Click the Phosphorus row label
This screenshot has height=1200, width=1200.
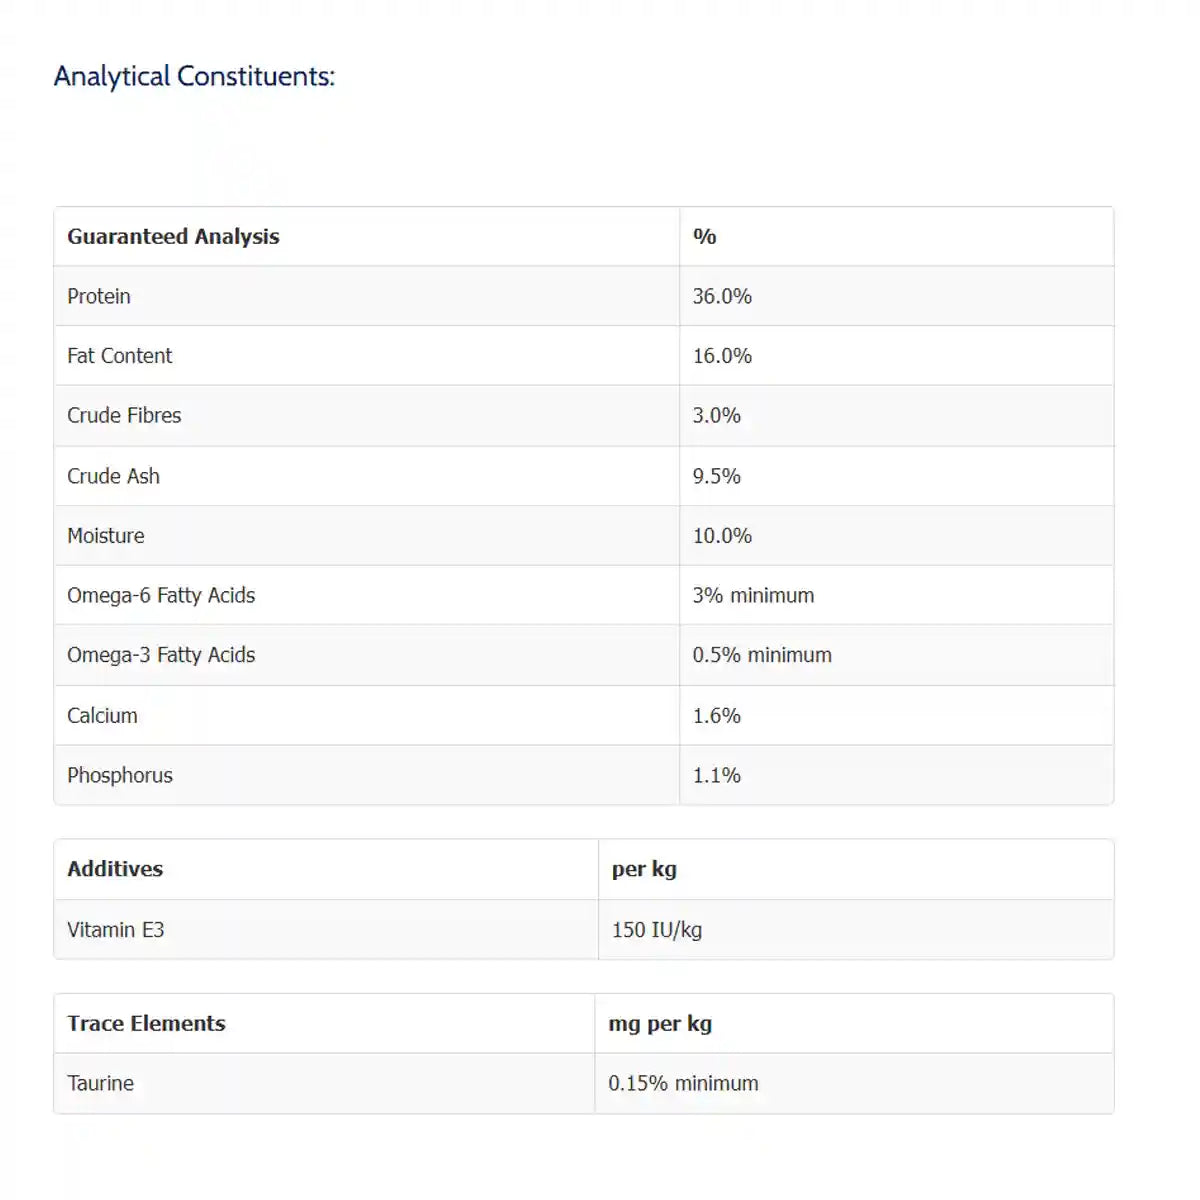pyautogui.click(x=119, y=775)
